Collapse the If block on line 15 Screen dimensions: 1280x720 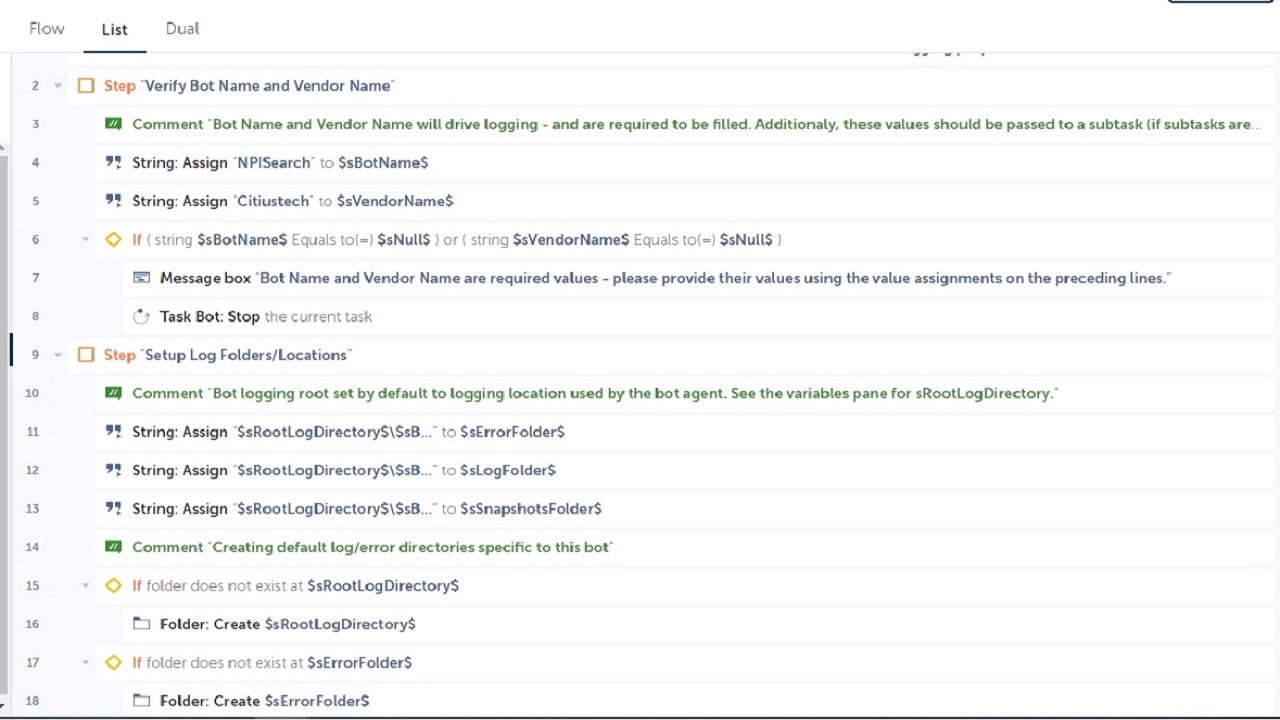coord(86,586)
